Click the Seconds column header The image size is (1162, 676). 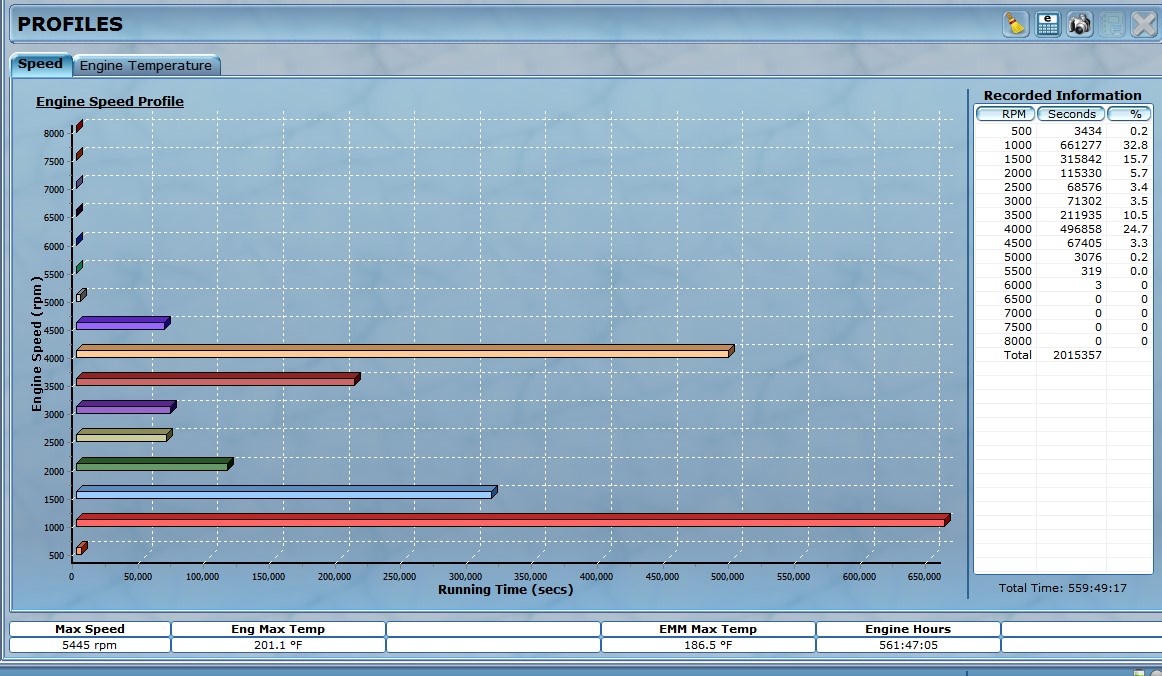[1072, 114]
